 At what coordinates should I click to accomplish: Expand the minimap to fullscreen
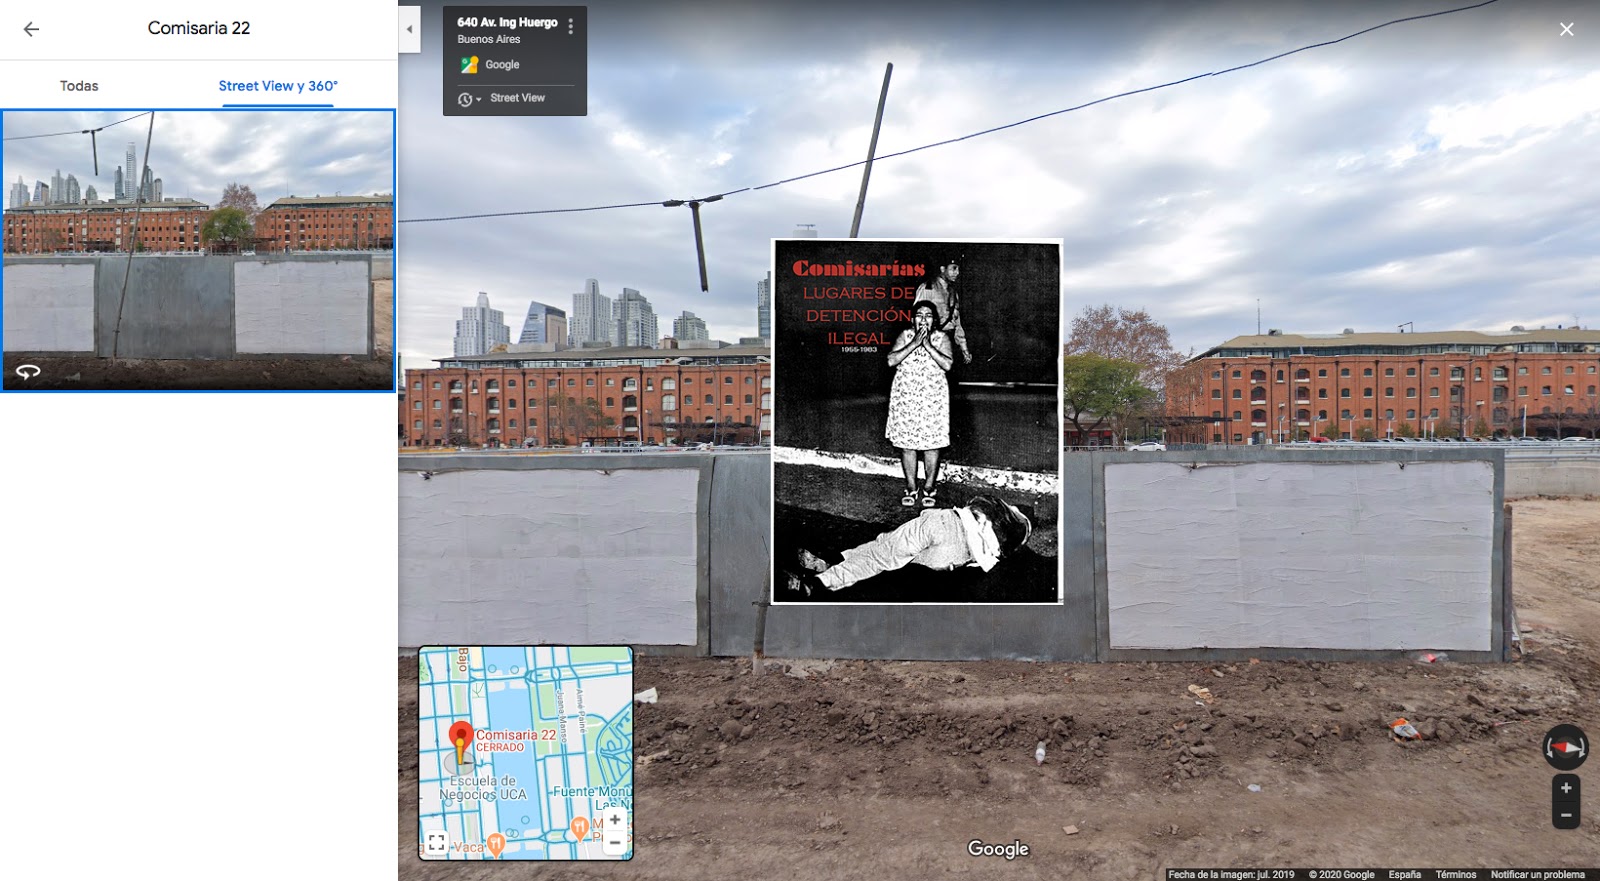(436, 842)
